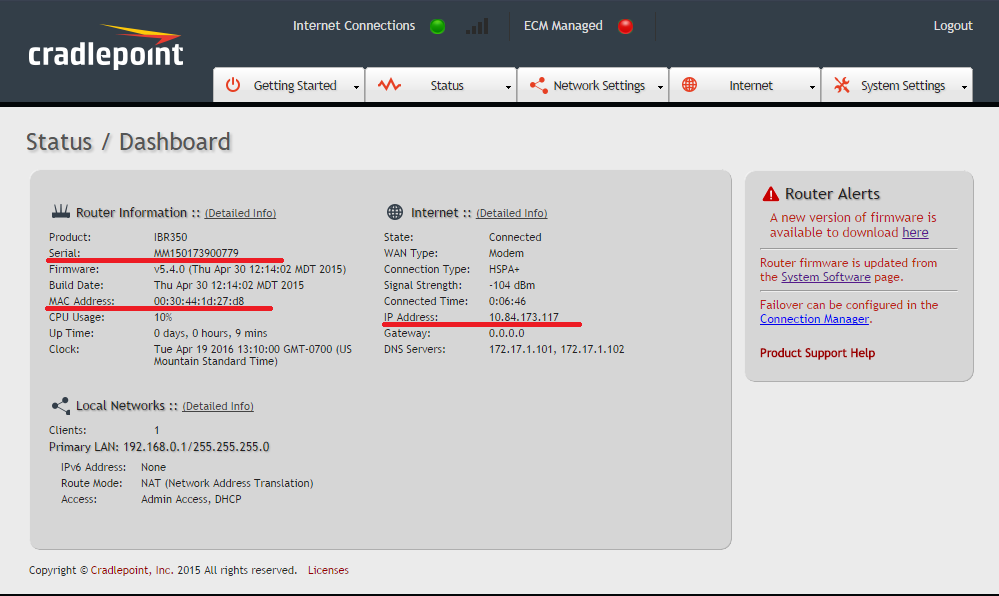Viewport: 999px width, 596px height.
Task: Expand the Internet menu dropdown arrow
Action: (812, 87)
